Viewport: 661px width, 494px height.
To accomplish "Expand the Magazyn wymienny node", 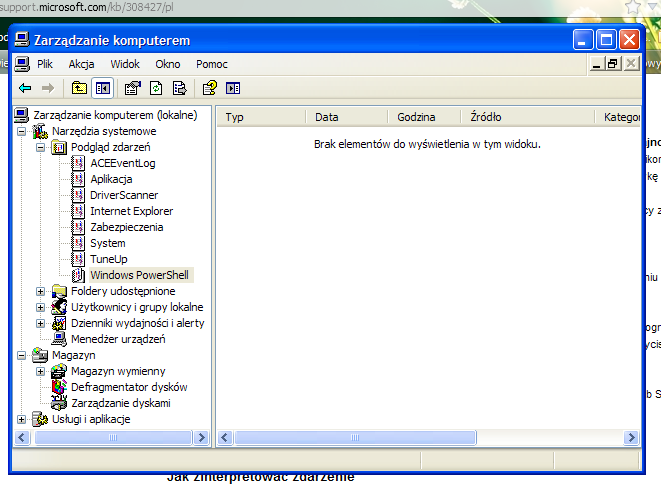I will pyautogui.click(x=40, y=371).
